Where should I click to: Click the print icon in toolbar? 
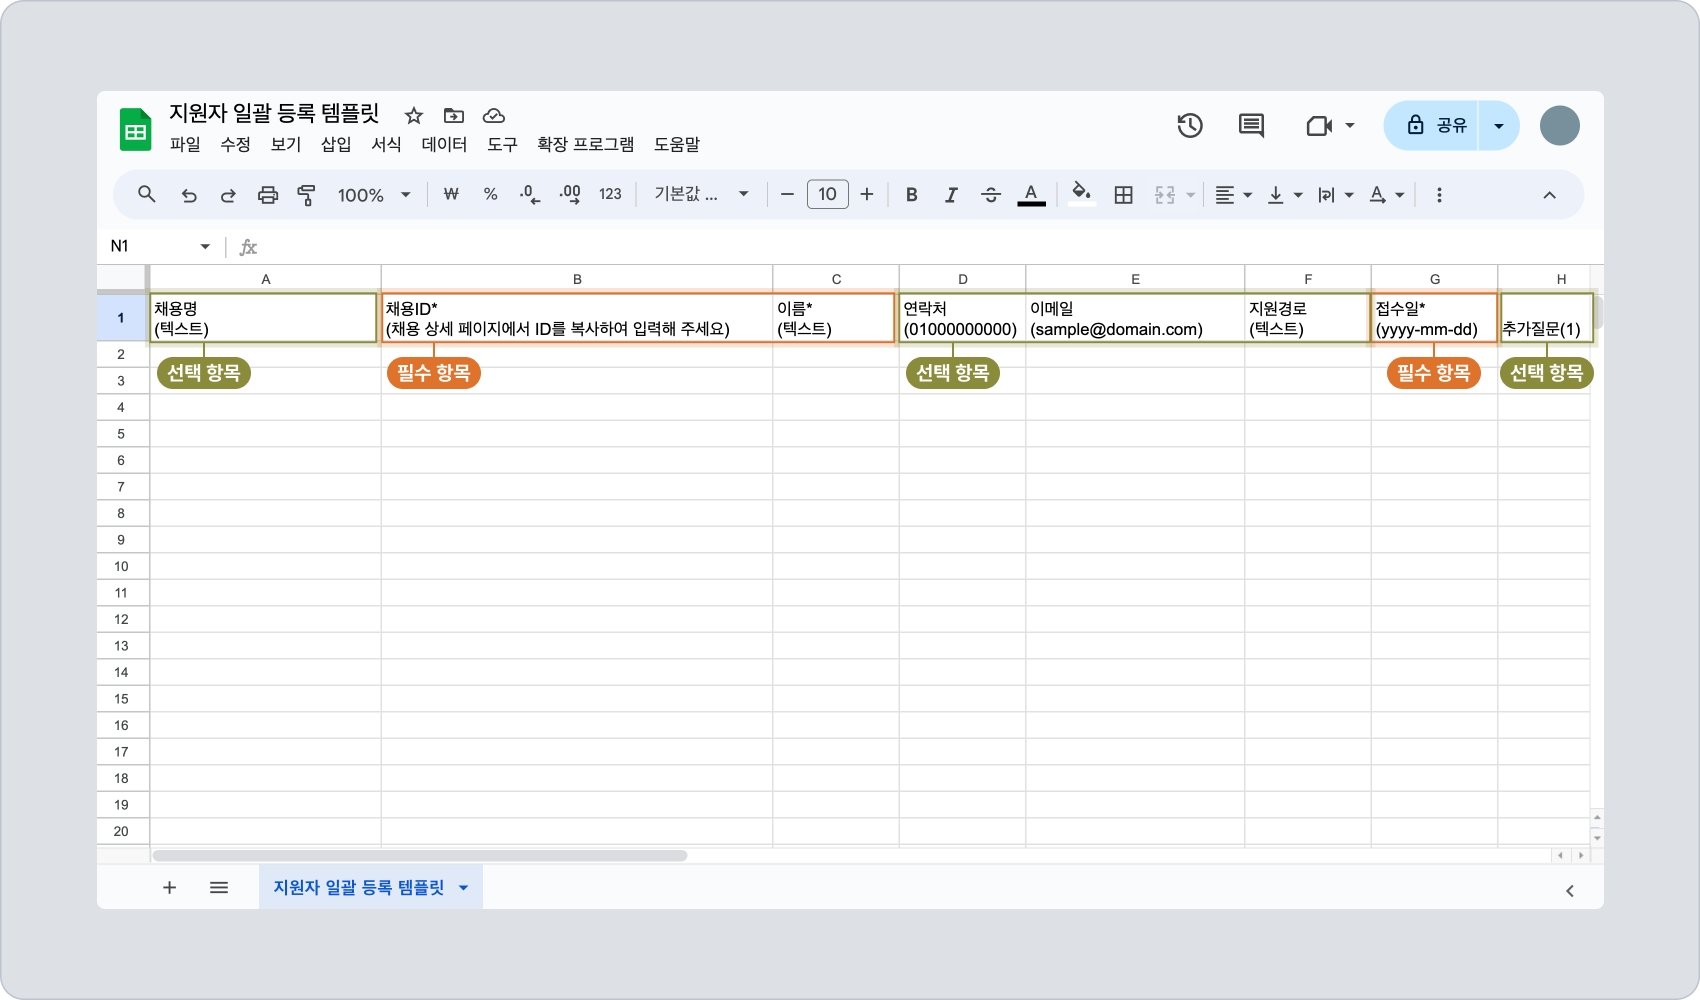tap(267, 195)
